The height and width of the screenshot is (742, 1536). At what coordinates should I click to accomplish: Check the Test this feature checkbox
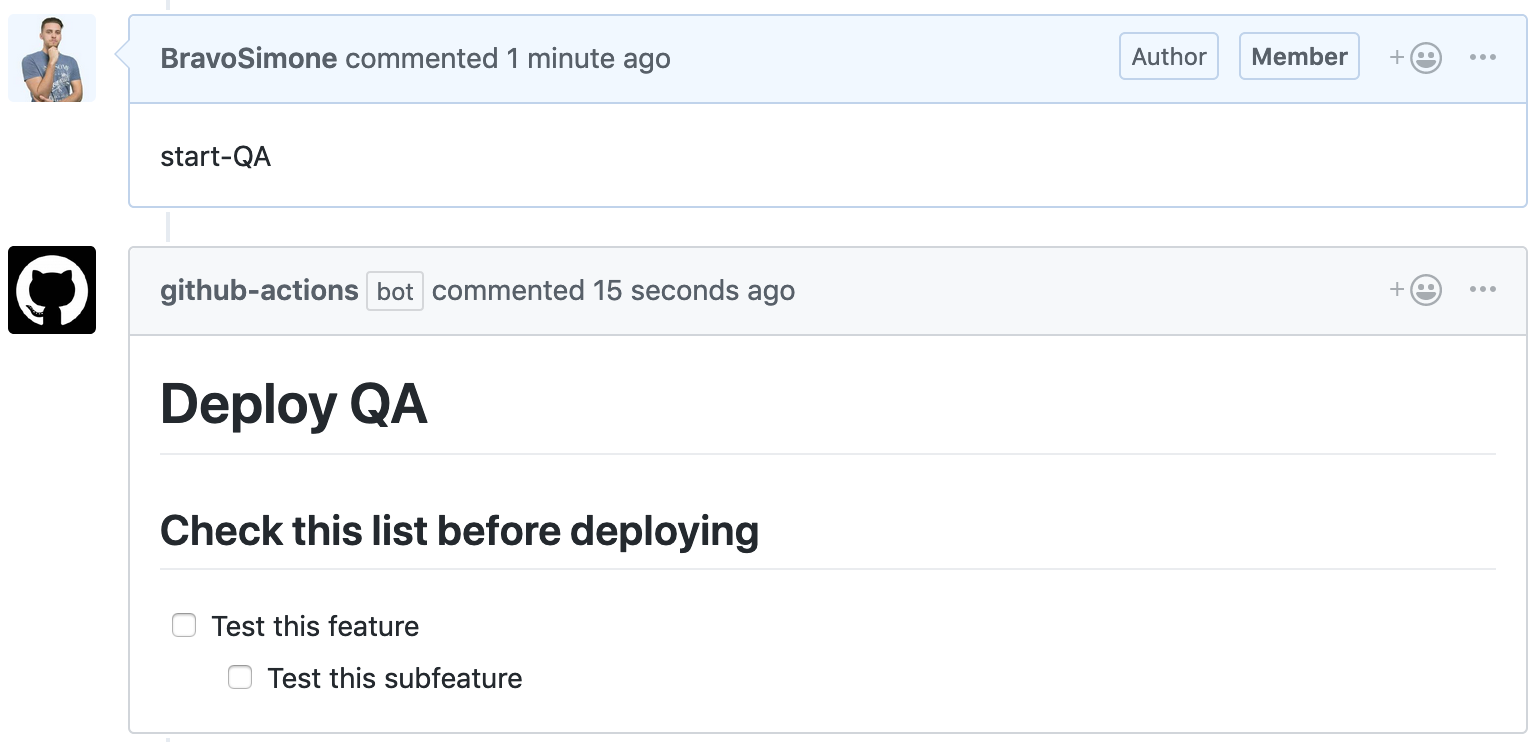click(x=184, y=624)
